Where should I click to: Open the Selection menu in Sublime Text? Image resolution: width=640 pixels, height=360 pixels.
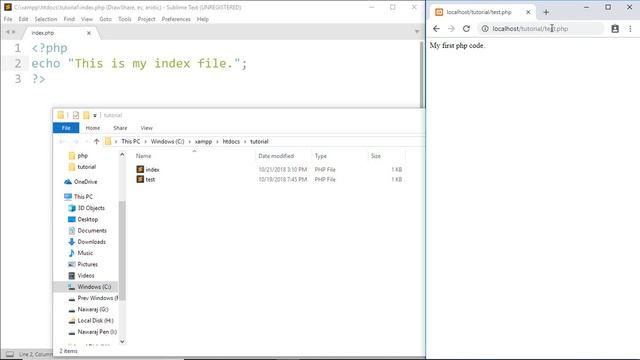46,19
